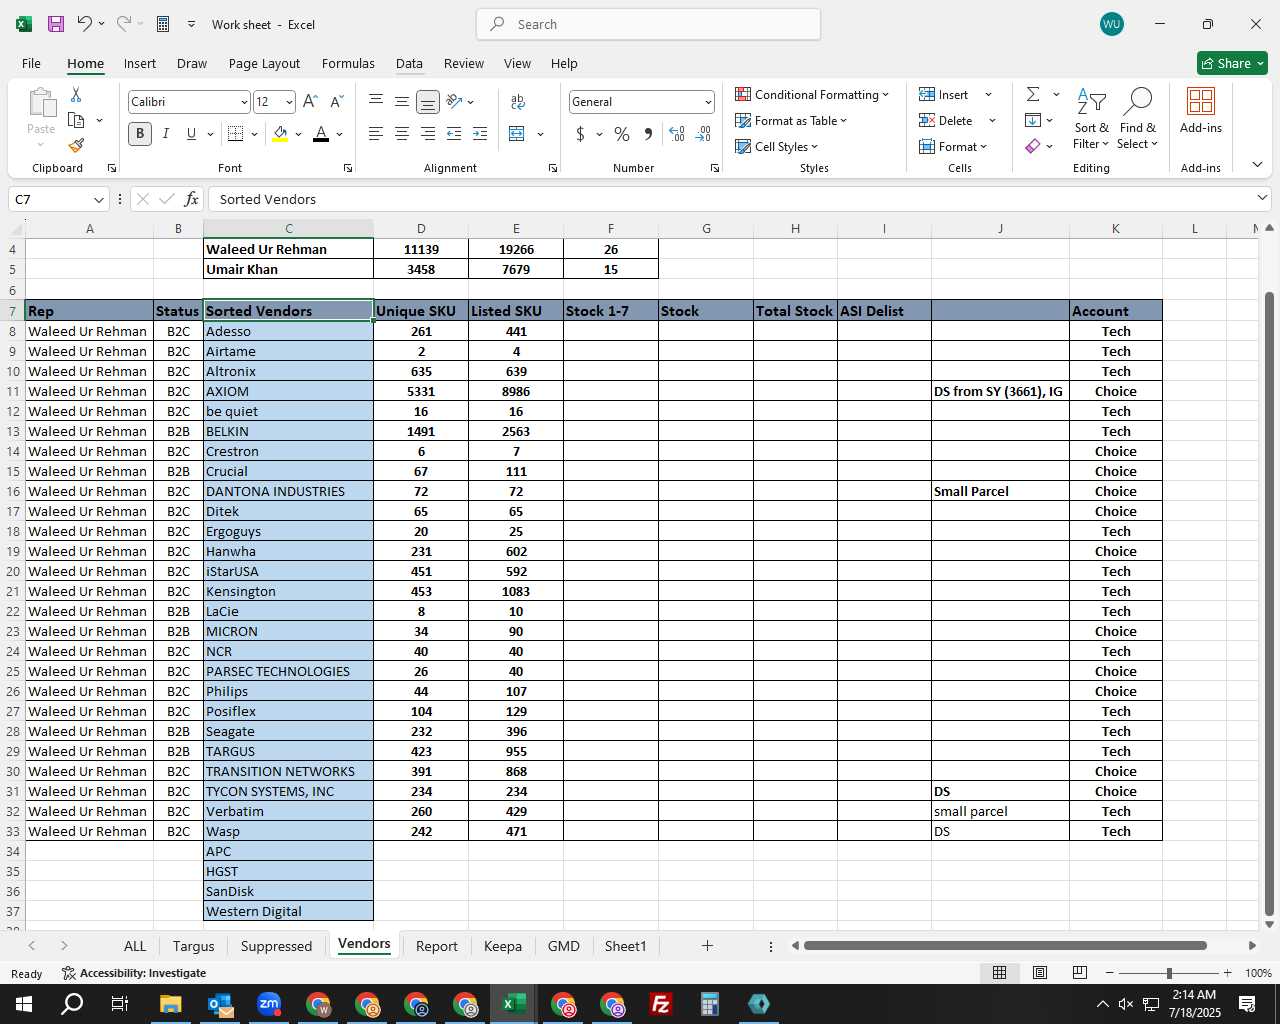Click Accessibility: Investigate in status bar

pyautogui.click(x=134, y=973)
